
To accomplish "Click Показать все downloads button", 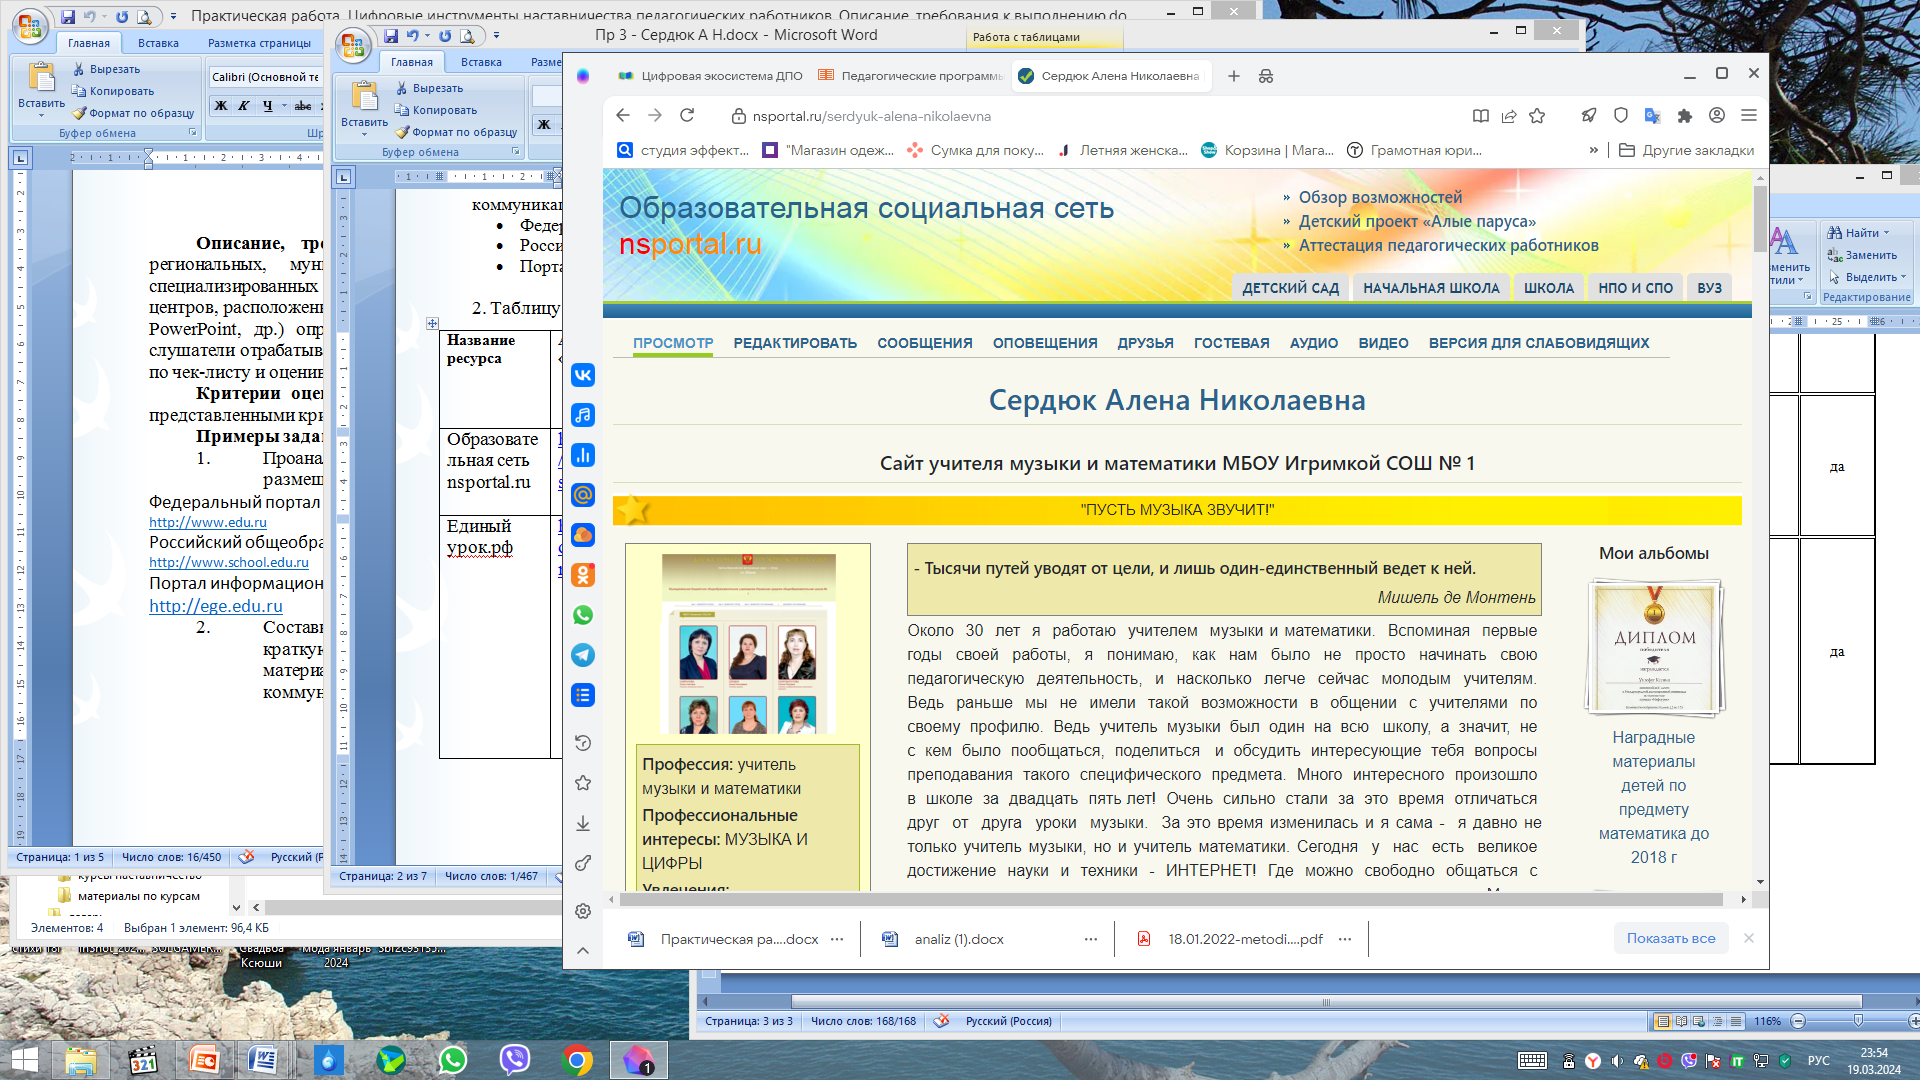I will (1670, 938).
